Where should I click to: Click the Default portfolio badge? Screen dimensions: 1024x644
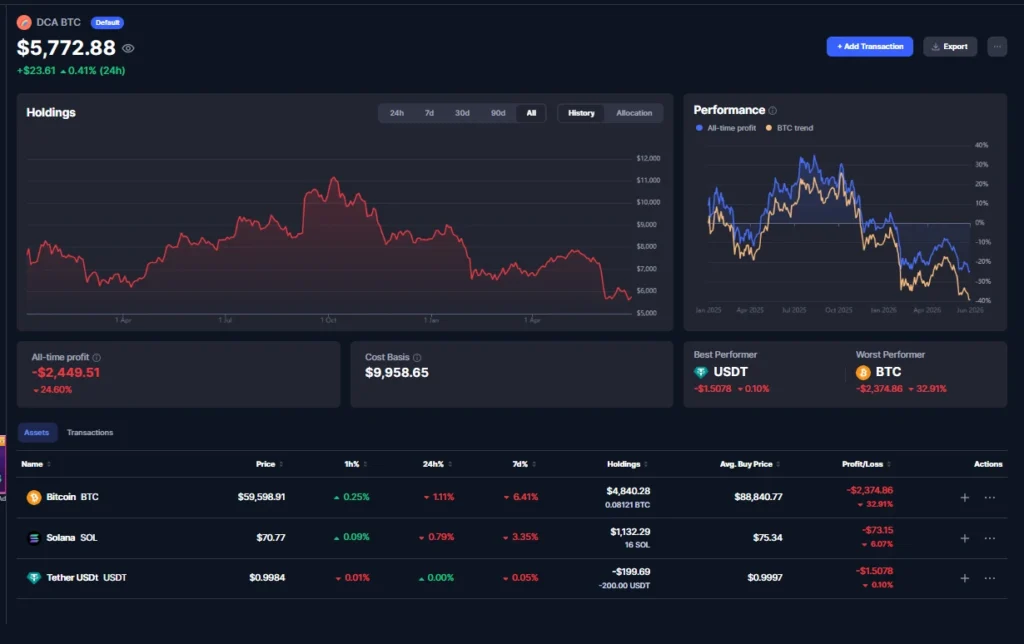tap(107, 22)
